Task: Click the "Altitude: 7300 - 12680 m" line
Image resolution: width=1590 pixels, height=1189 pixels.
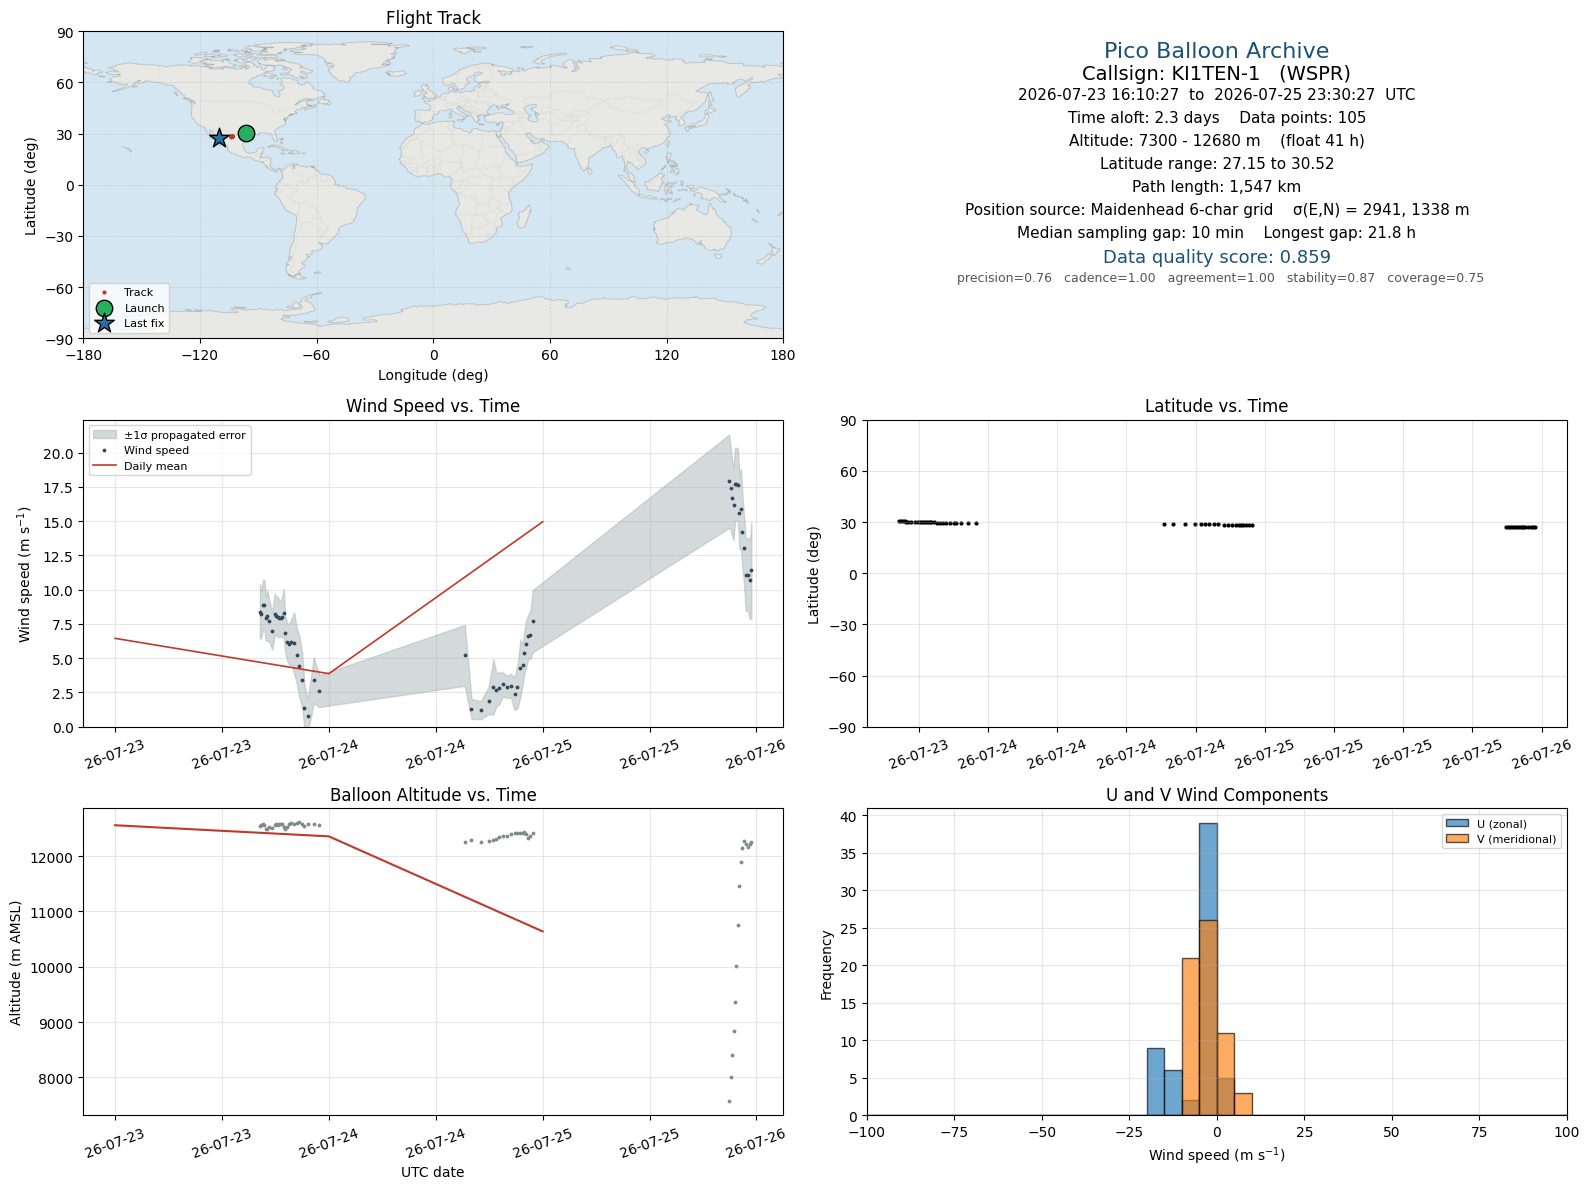Action: (1216, 141)
